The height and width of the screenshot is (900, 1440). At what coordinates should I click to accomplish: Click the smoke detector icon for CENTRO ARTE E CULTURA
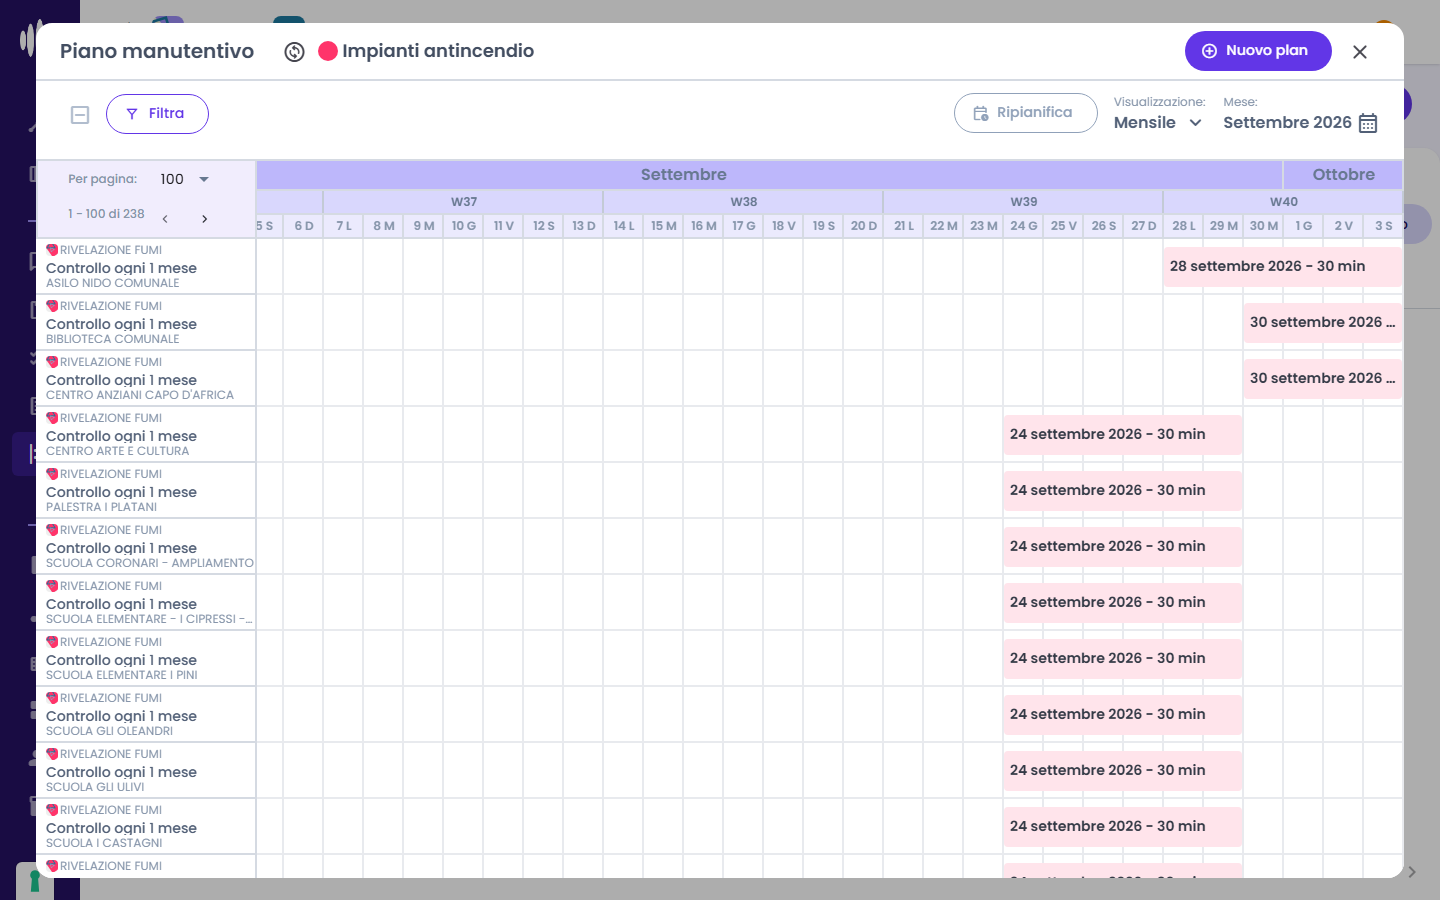point(52,418)
